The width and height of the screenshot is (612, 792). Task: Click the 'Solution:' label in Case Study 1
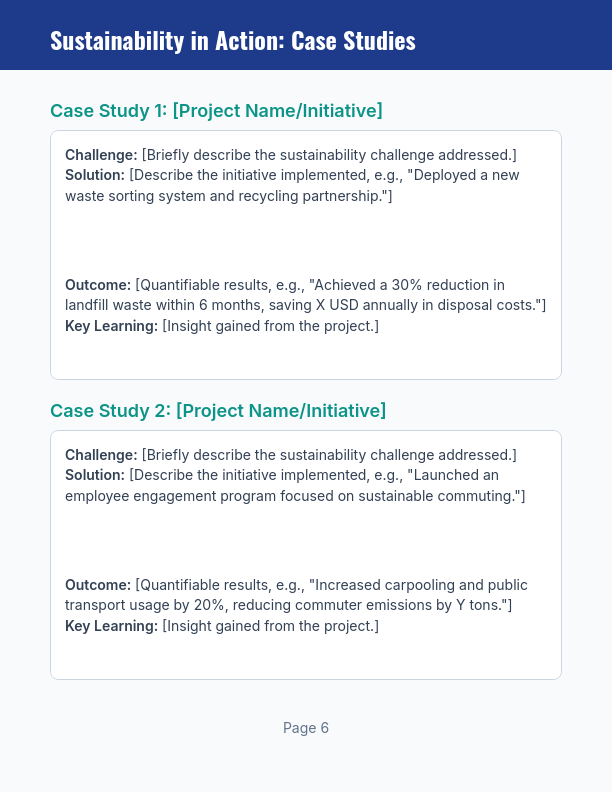click(x=95, y=175)
